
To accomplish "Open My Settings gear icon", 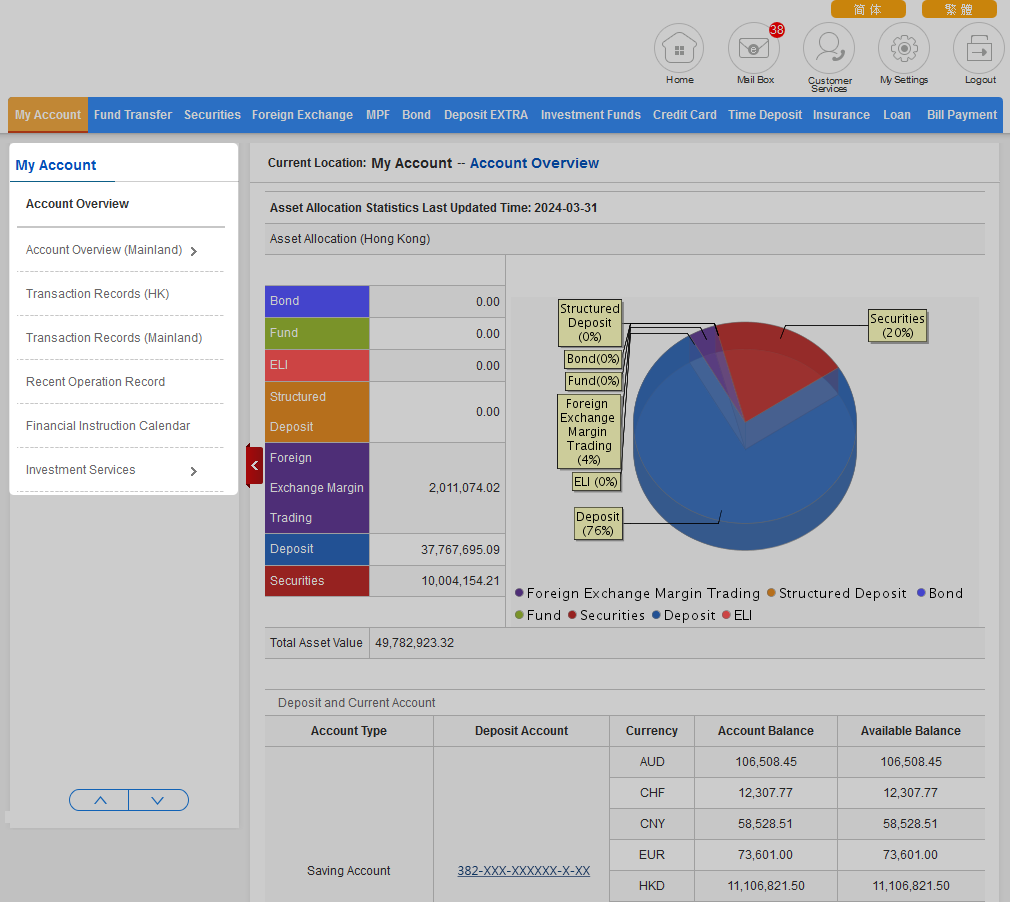I will point(904,48).
